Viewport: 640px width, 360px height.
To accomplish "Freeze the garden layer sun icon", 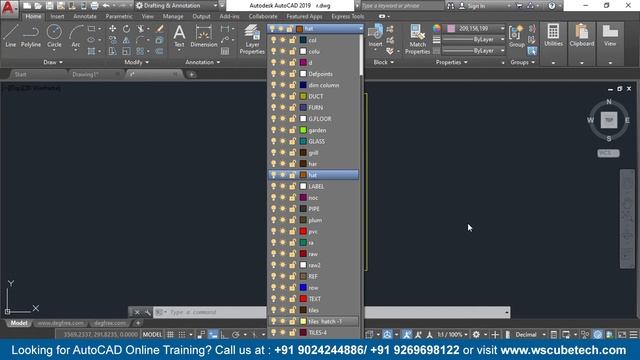I will 282,130.
